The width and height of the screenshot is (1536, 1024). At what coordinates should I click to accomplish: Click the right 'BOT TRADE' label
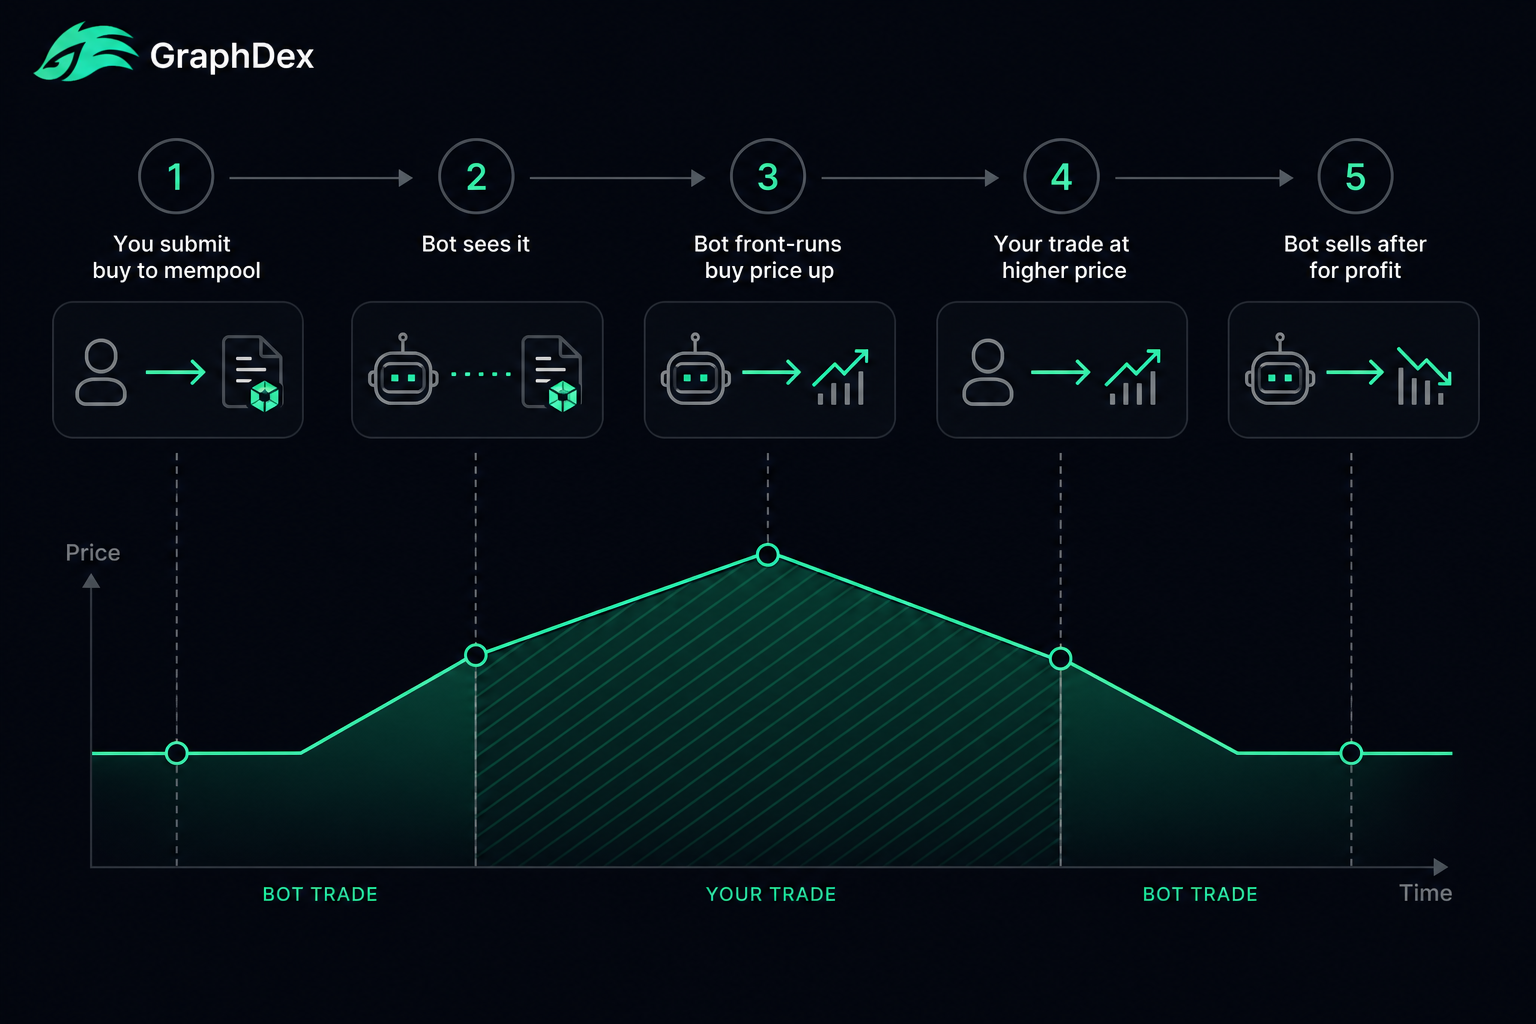pyautogui.click(x=1200, y=894)
